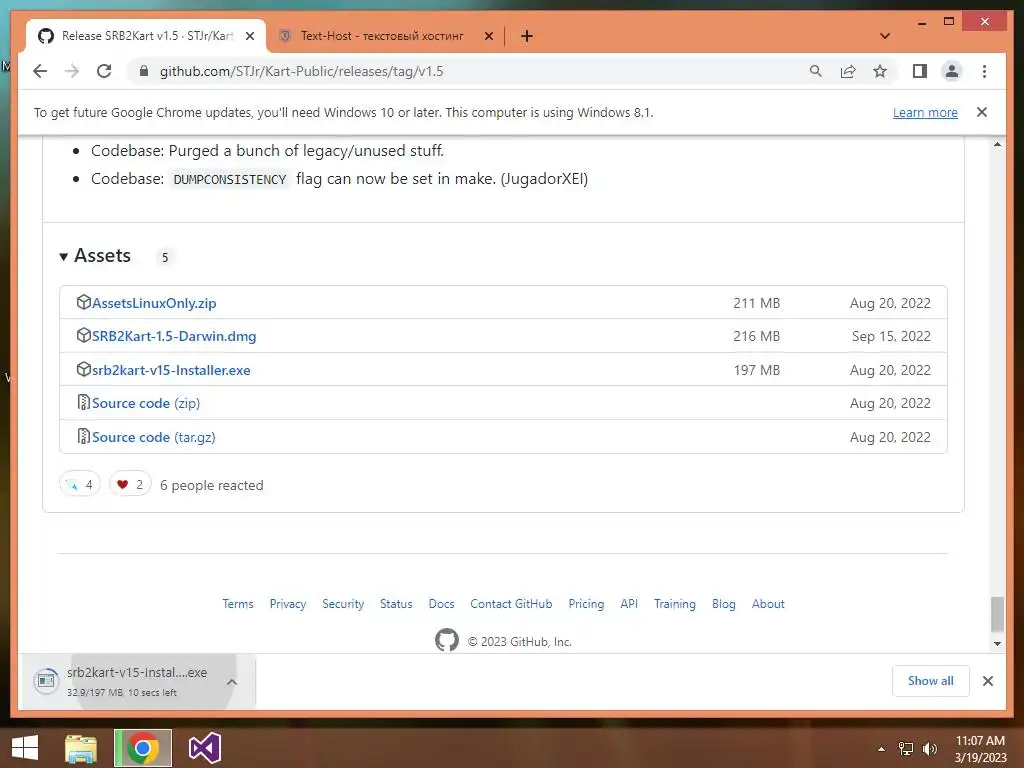
Task: Open Visual Studio from the taskbar
Action: pos(204,748)
